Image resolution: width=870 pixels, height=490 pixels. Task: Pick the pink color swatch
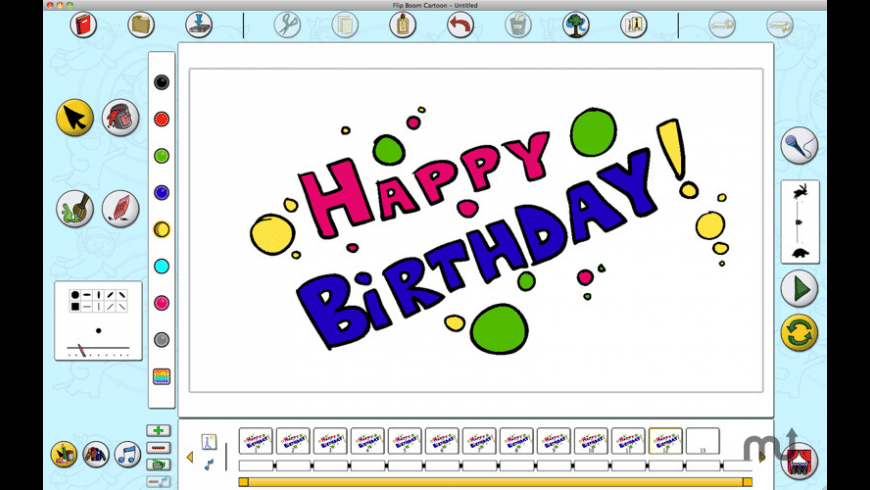pos(161,303)
